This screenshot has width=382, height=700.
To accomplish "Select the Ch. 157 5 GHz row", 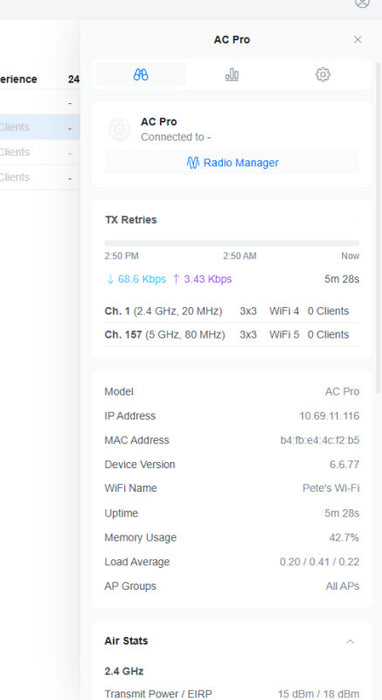I will click(232, 335).
